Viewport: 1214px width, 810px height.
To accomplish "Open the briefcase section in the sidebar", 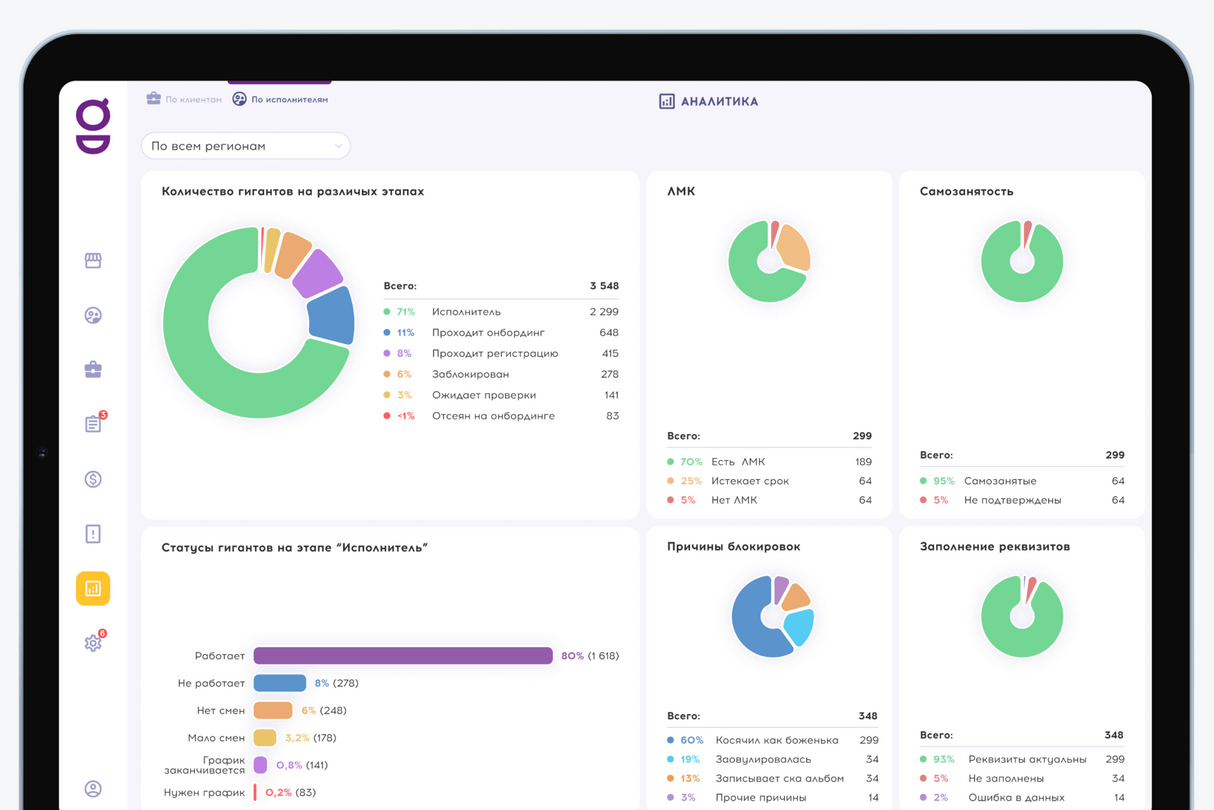I will click(93, 369).
